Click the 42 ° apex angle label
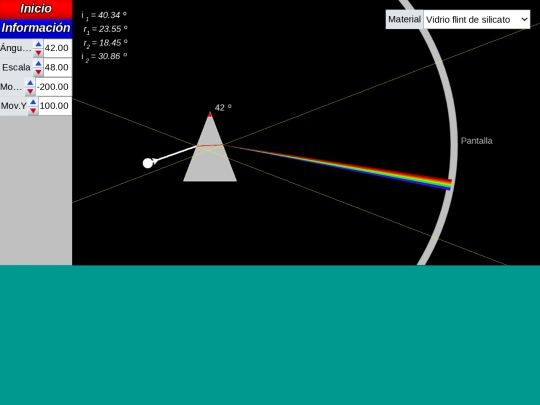Screen dimensions: 540x405 coord(223,108)
